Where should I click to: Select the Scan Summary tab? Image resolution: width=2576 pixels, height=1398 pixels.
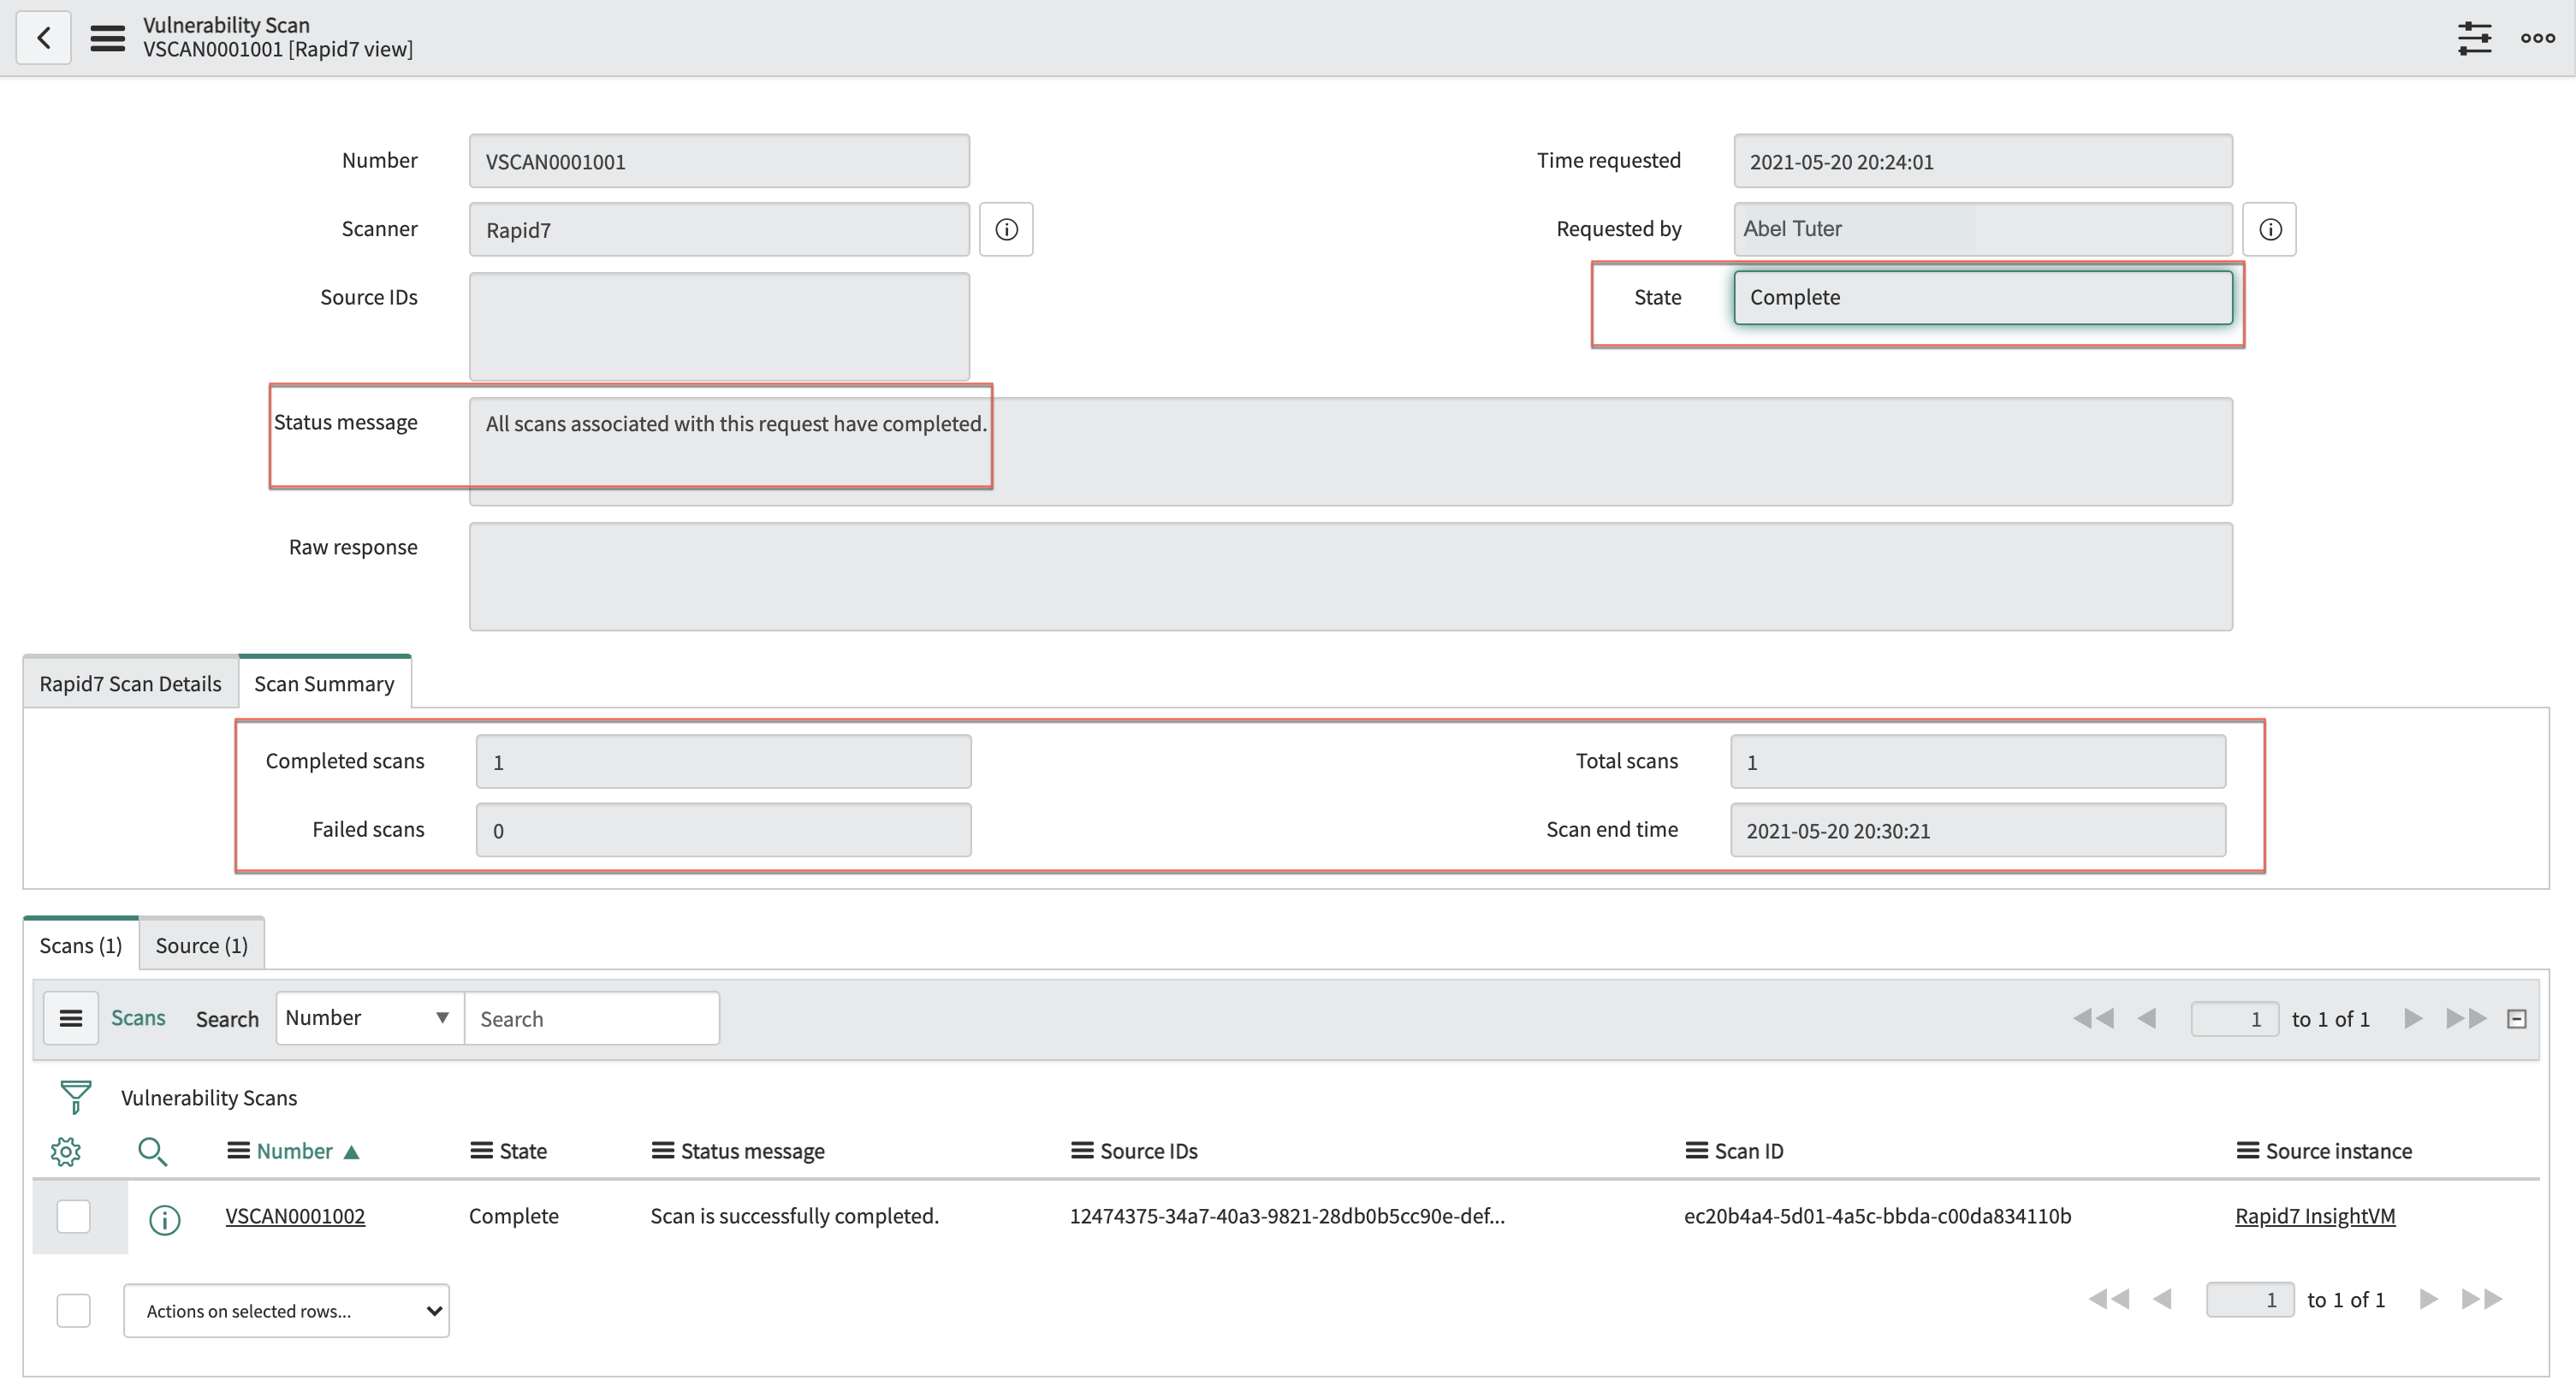coord(324,683)
